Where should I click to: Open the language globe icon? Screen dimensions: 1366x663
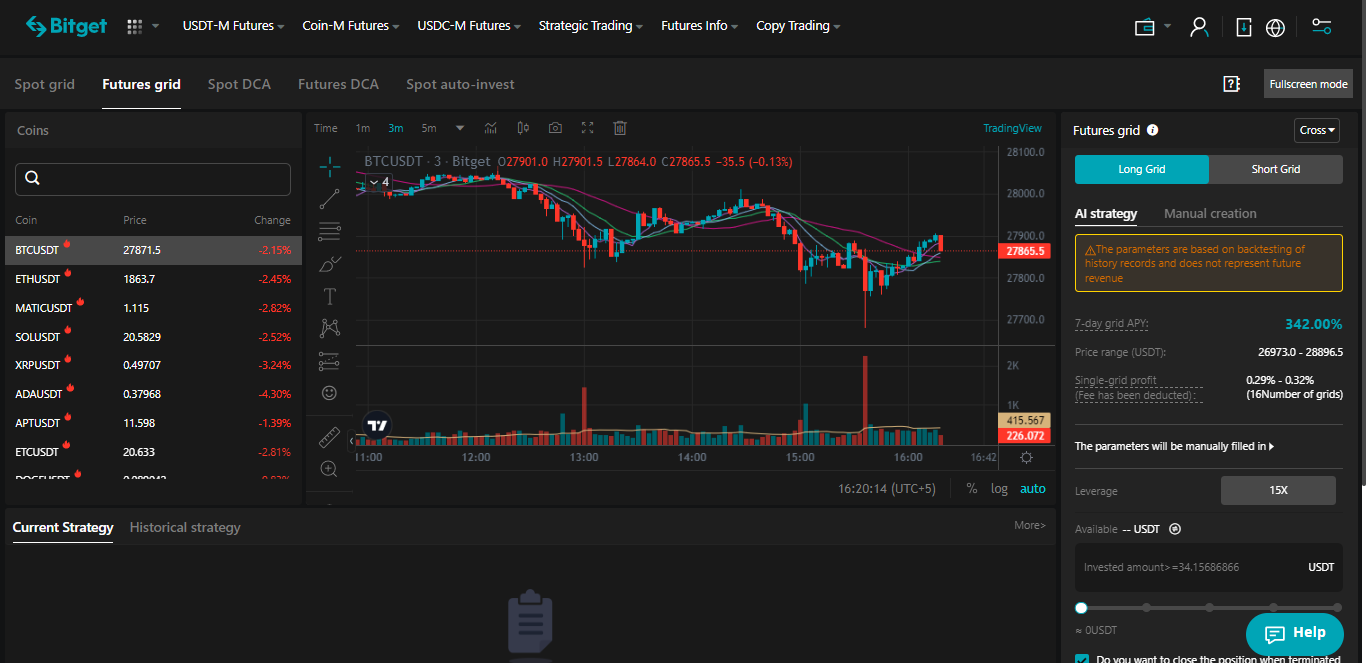[1275, 27]
